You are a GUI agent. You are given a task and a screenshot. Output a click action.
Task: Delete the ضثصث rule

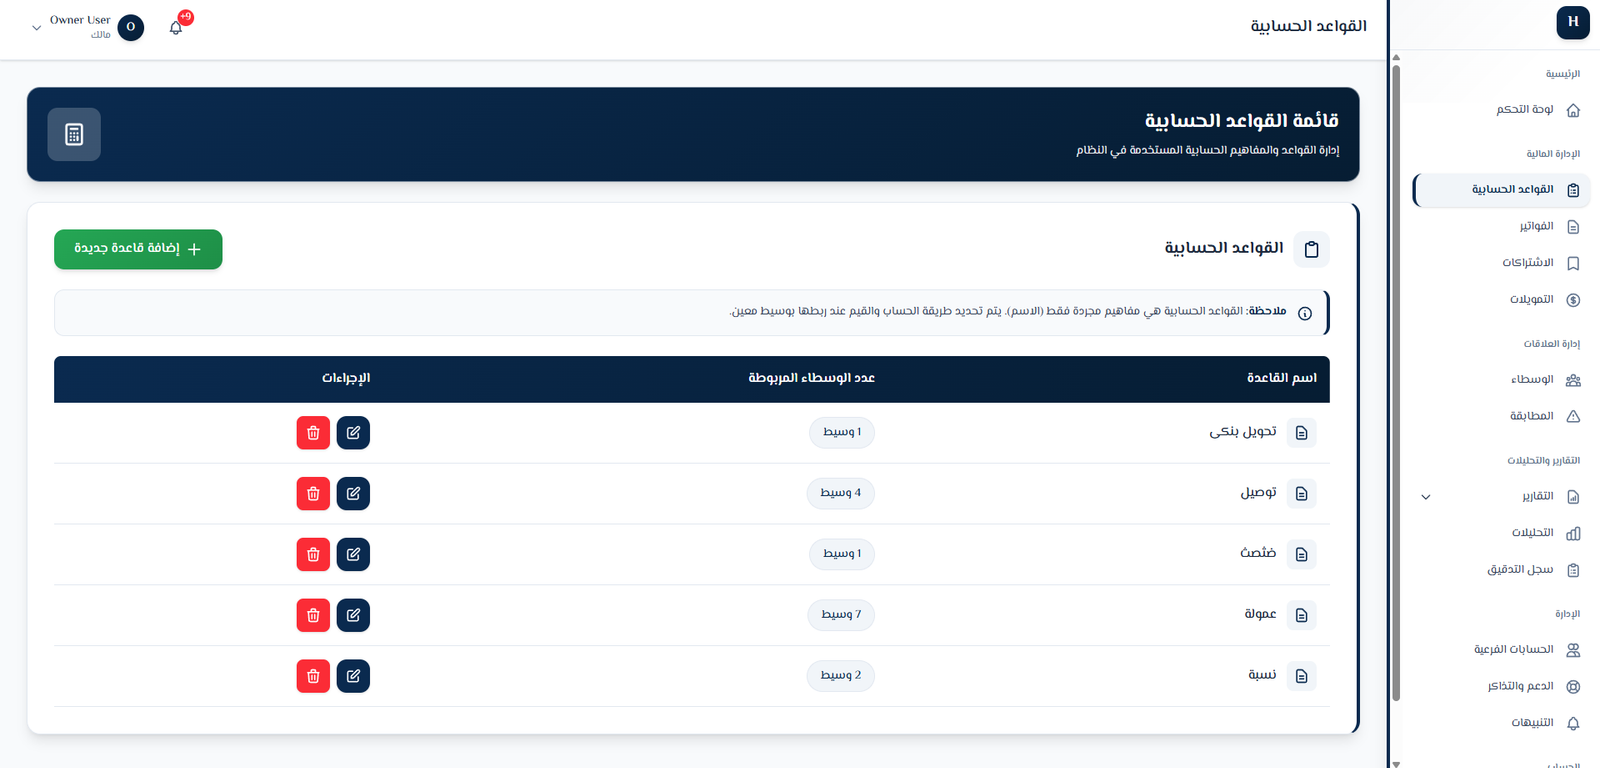[x=313, y=555]
